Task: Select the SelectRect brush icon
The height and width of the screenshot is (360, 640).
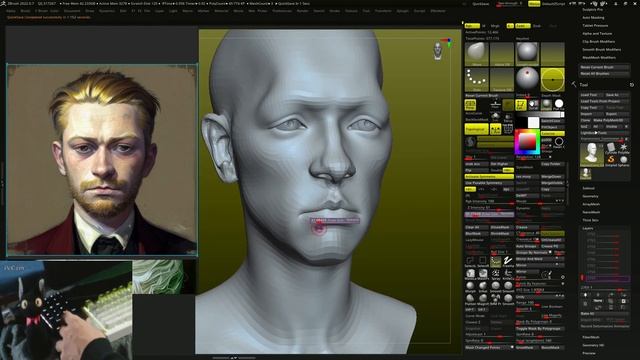Action: tap(483, 261)
